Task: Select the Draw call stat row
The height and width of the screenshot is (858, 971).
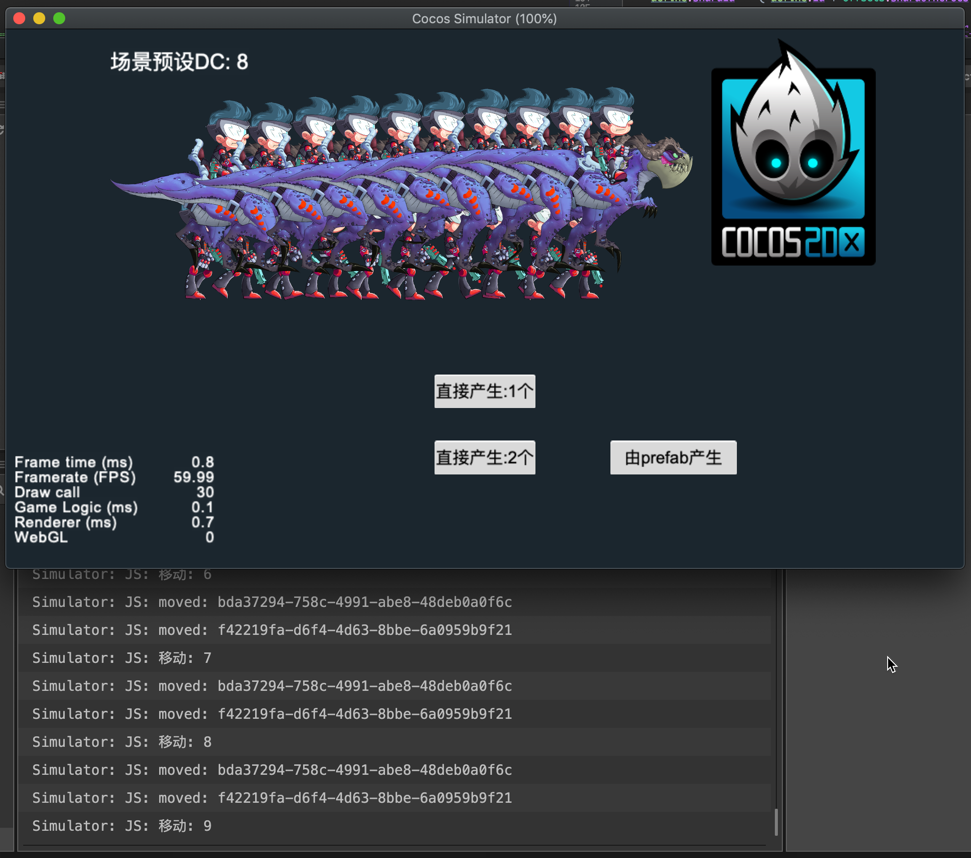Action: point(114,492)
